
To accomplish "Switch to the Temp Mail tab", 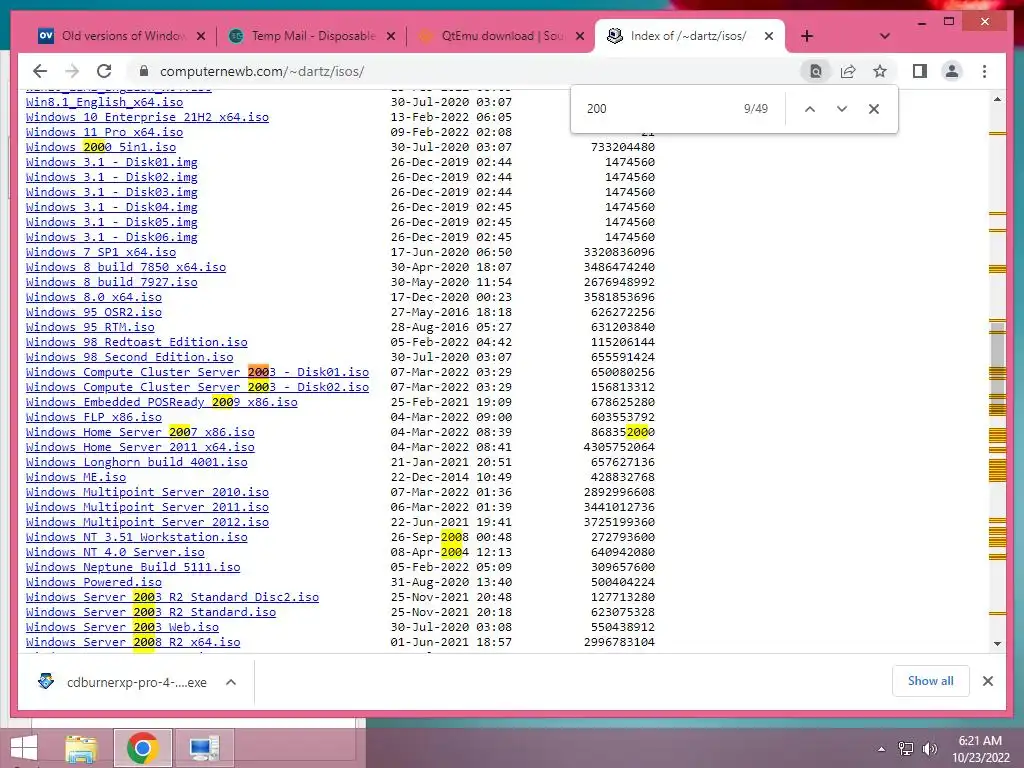I will click(x=312, y=36).
